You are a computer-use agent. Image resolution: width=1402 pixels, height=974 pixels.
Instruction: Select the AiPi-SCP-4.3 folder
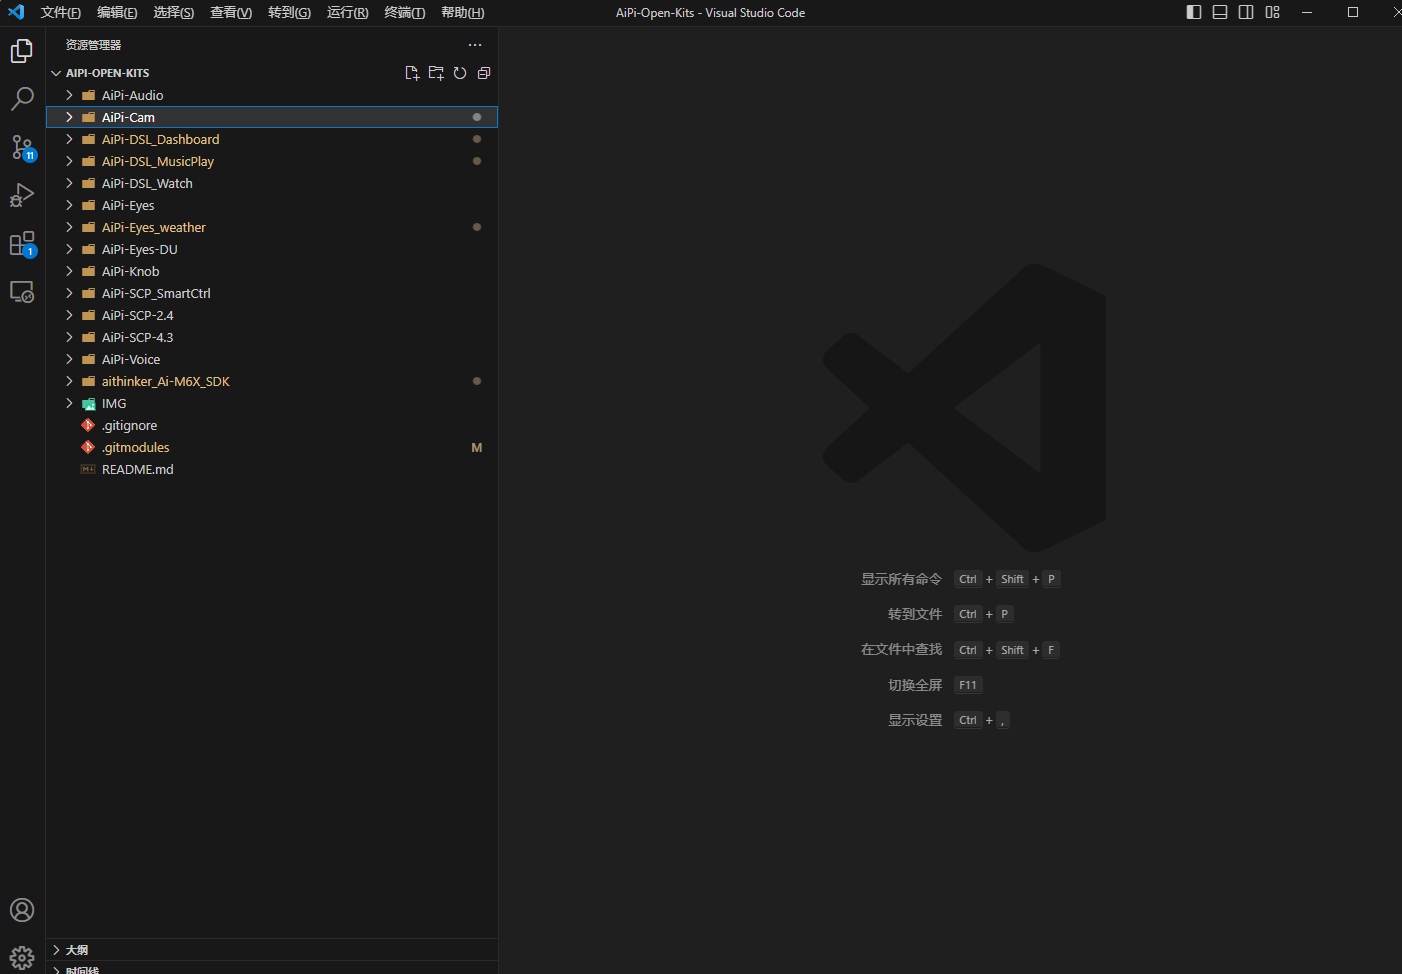(x=272, y=337)
